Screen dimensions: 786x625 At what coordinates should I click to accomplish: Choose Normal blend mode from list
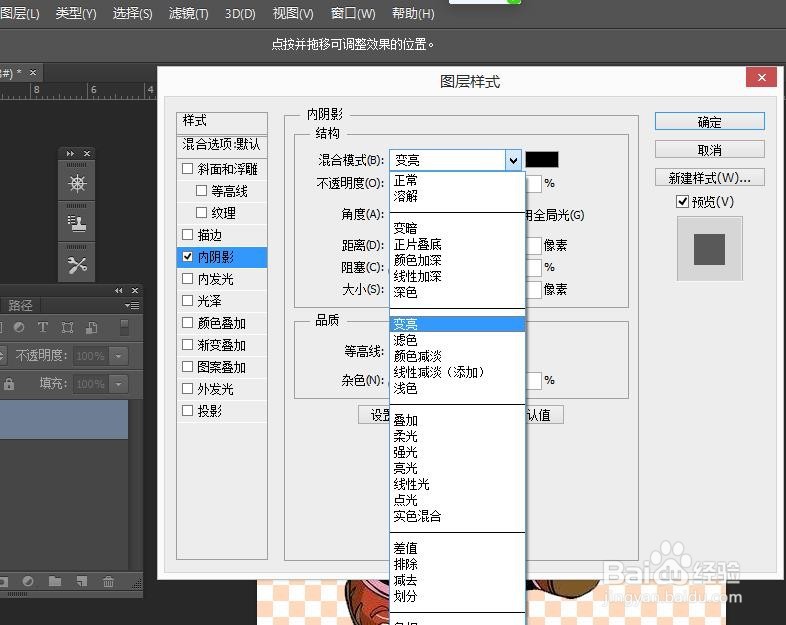[457, 180]
